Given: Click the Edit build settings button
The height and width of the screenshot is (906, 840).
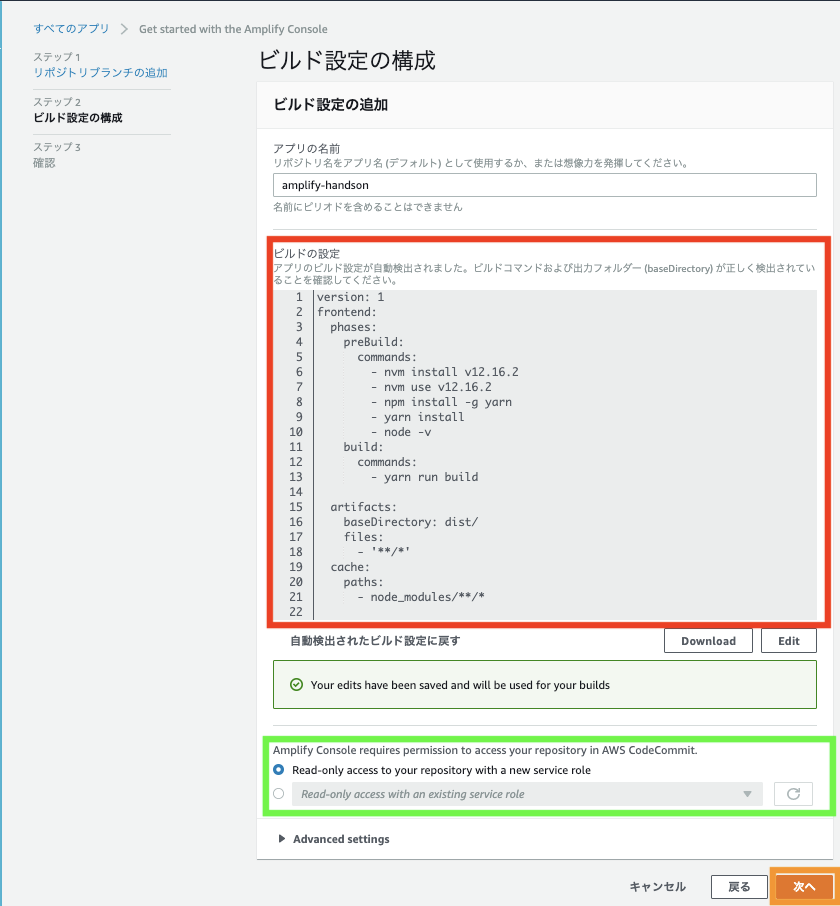Looking at the screenshot, I should [x=789, y=641].
